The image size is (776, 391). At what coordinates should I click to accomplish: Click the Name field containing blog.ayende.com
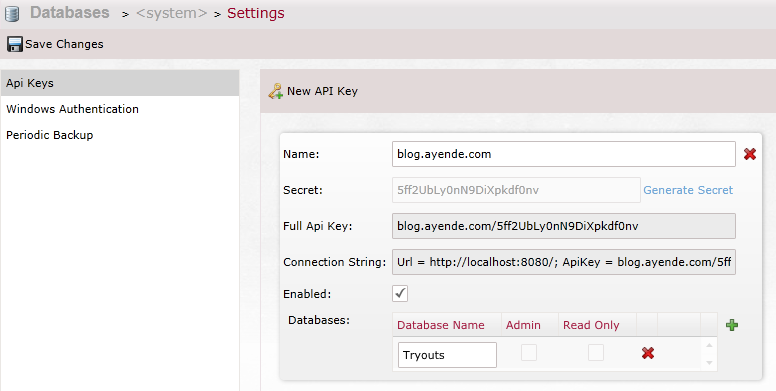(564, 154)
